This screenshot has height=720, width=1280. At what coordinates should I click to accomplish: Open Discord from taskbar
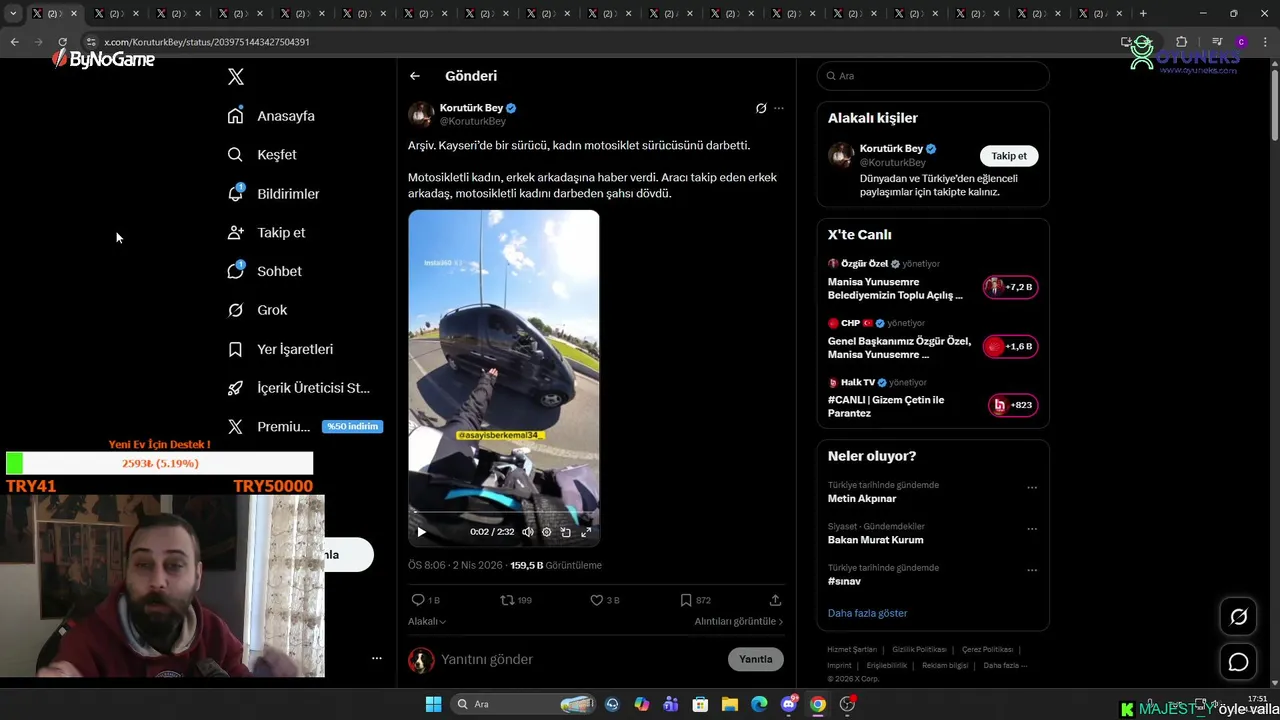789,704
